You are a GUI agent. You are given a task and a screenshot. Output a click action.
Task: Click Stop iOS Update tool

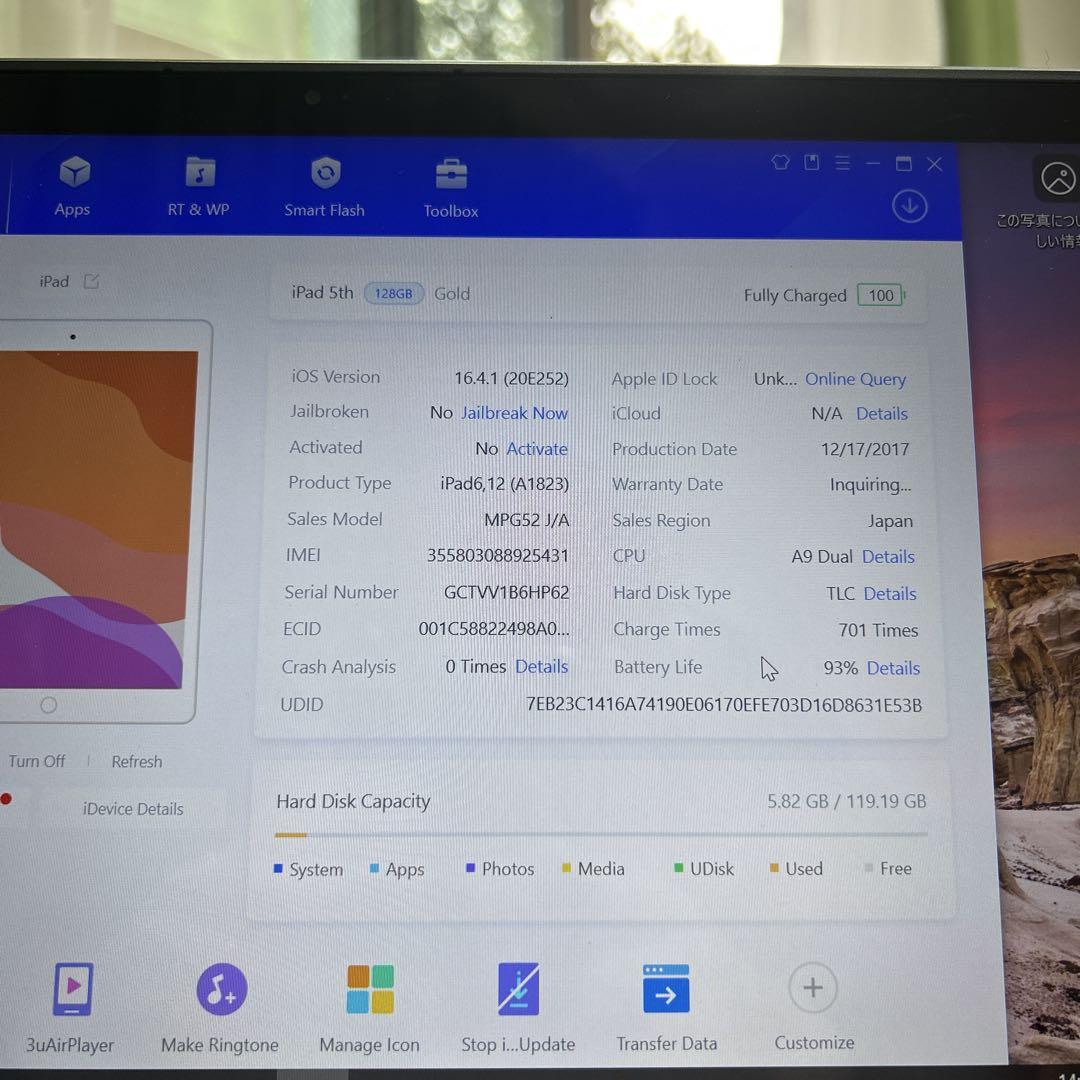click(x=518, y=1007)
